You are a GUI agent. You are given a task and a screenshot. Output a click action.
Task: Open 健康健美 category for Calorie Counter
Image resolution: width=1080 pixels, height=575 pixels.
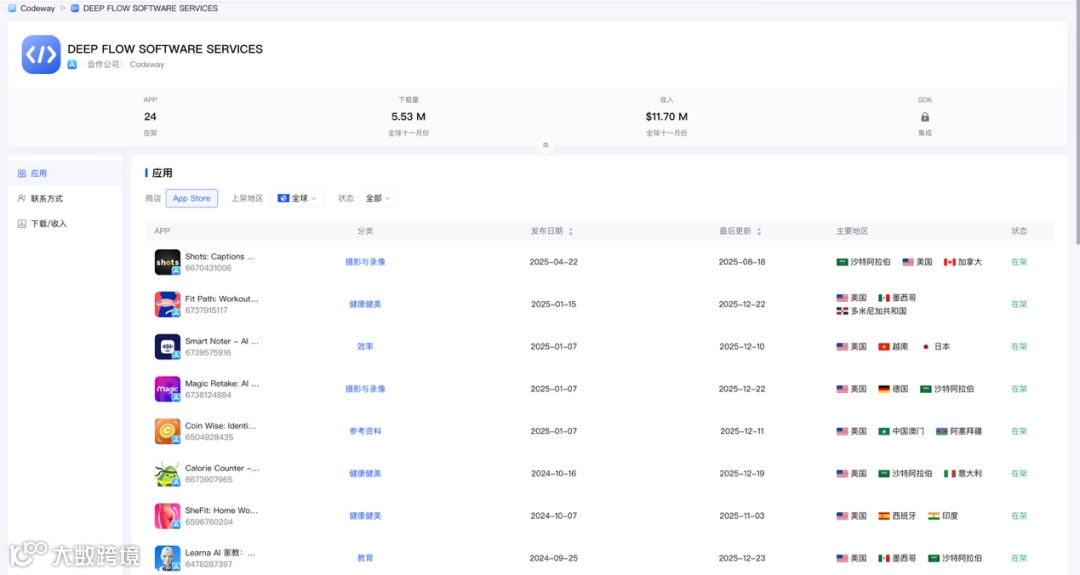click(365, 474)
